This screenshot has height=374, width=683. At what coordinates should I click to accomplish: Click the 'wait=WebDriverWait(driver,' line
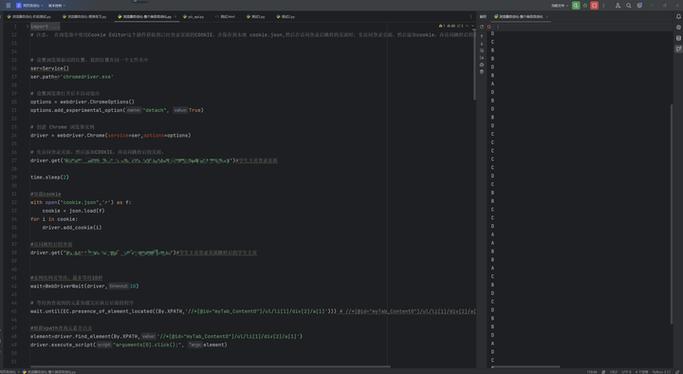click(x=85, y=286)
